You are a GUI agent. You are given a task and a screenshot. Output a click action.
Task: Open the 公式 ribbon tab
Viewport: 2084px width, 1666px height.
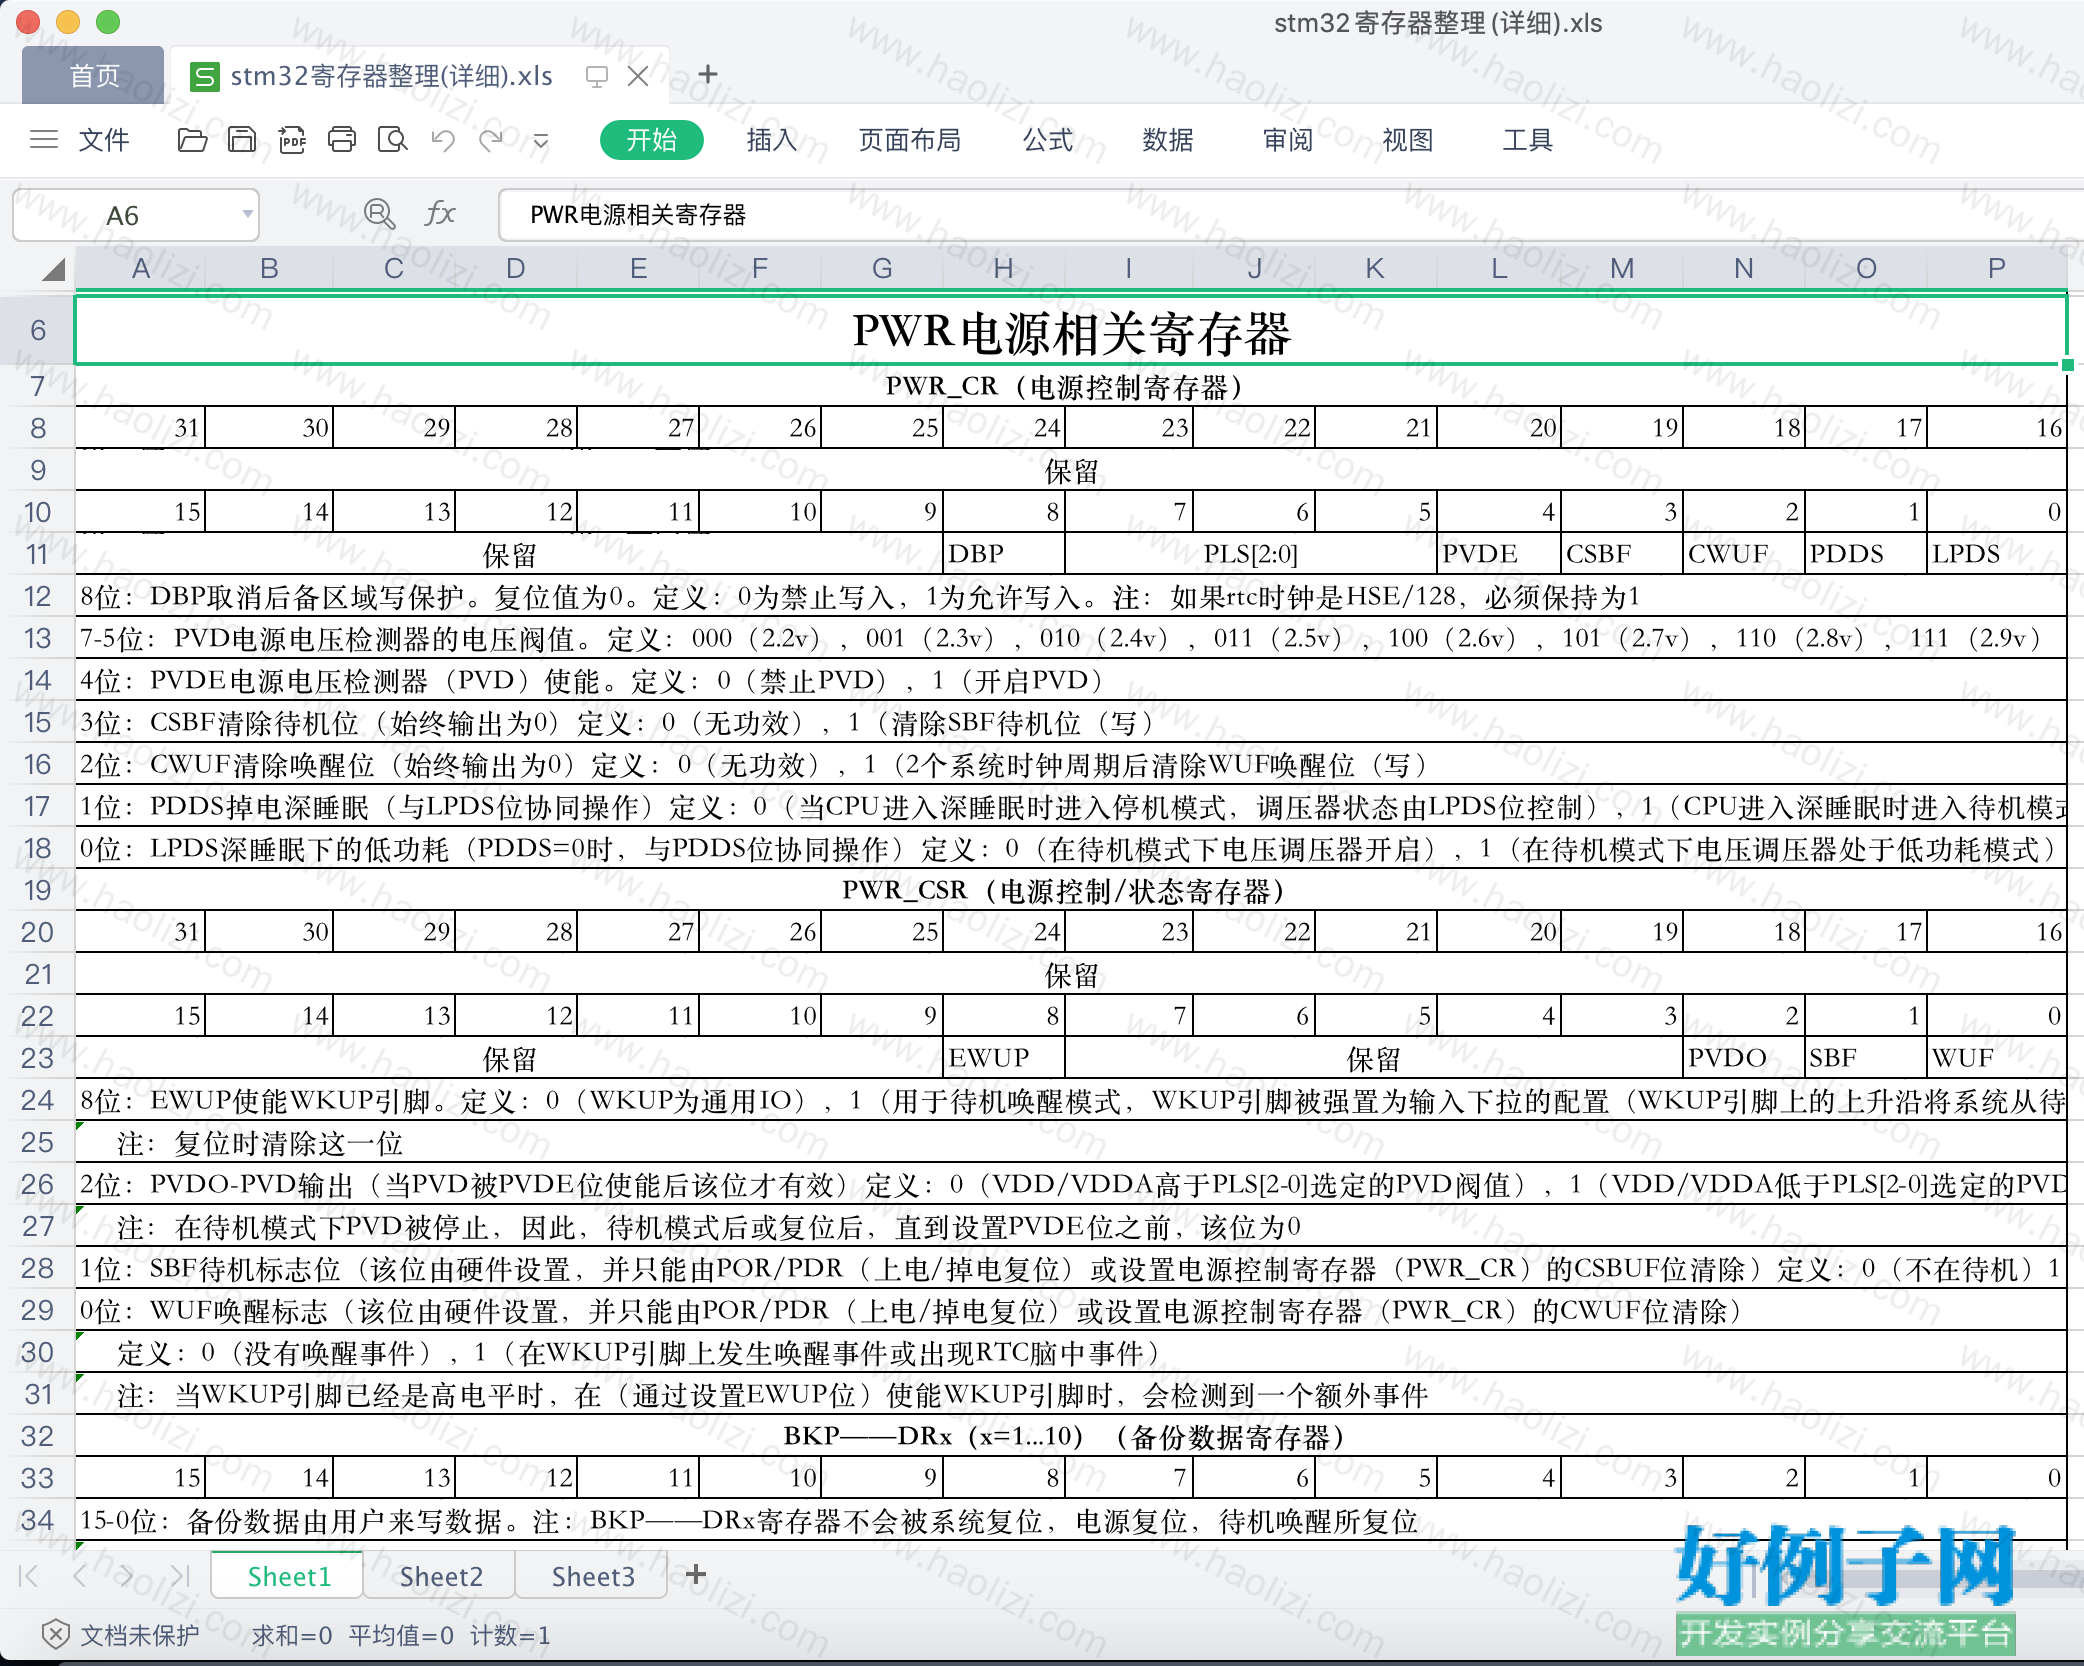[1048, 140]
